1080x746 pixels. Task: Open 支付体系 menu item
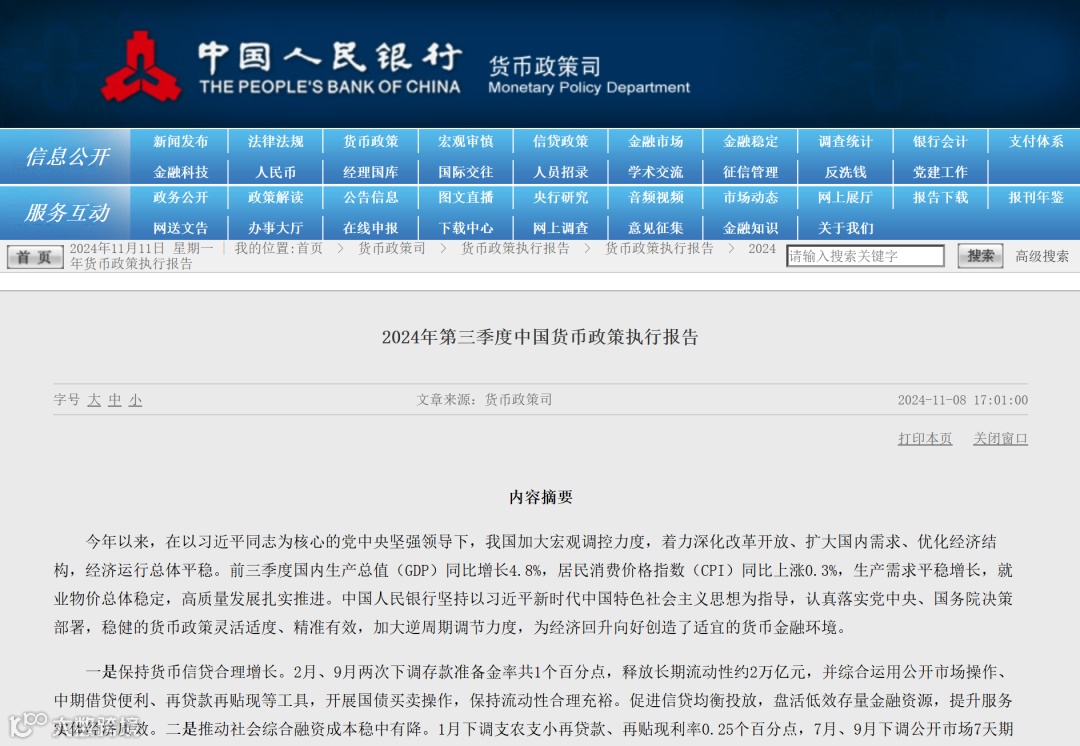(x=1036, y=141)
